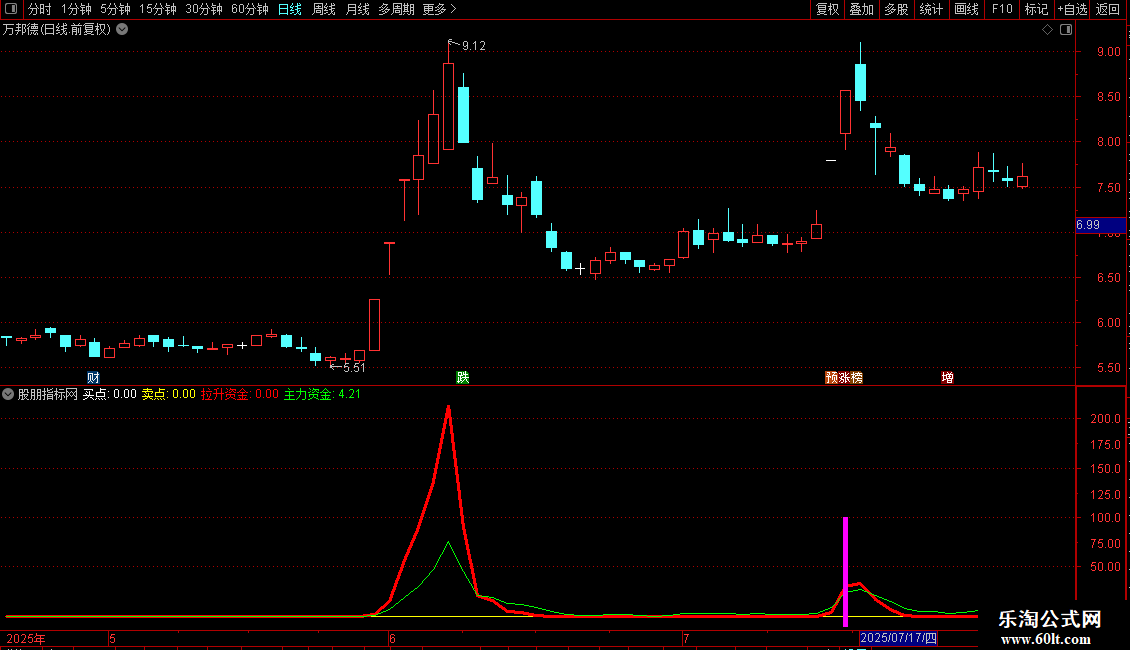Click the 财 info marker below chart

click(x=93, y=378)
